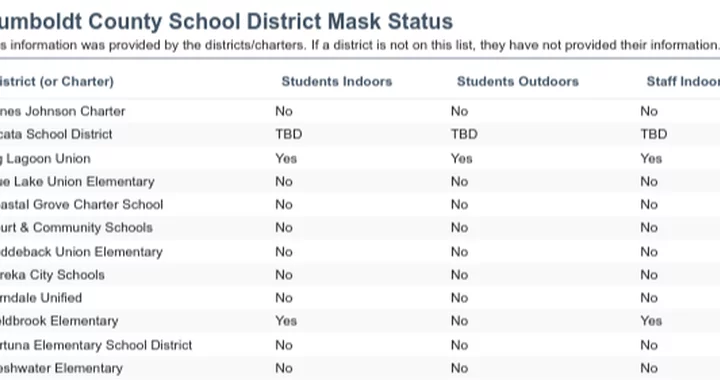Click the Staff Indoors column header
Viewport: 720px width, 380px height.
tap(683, 82)
